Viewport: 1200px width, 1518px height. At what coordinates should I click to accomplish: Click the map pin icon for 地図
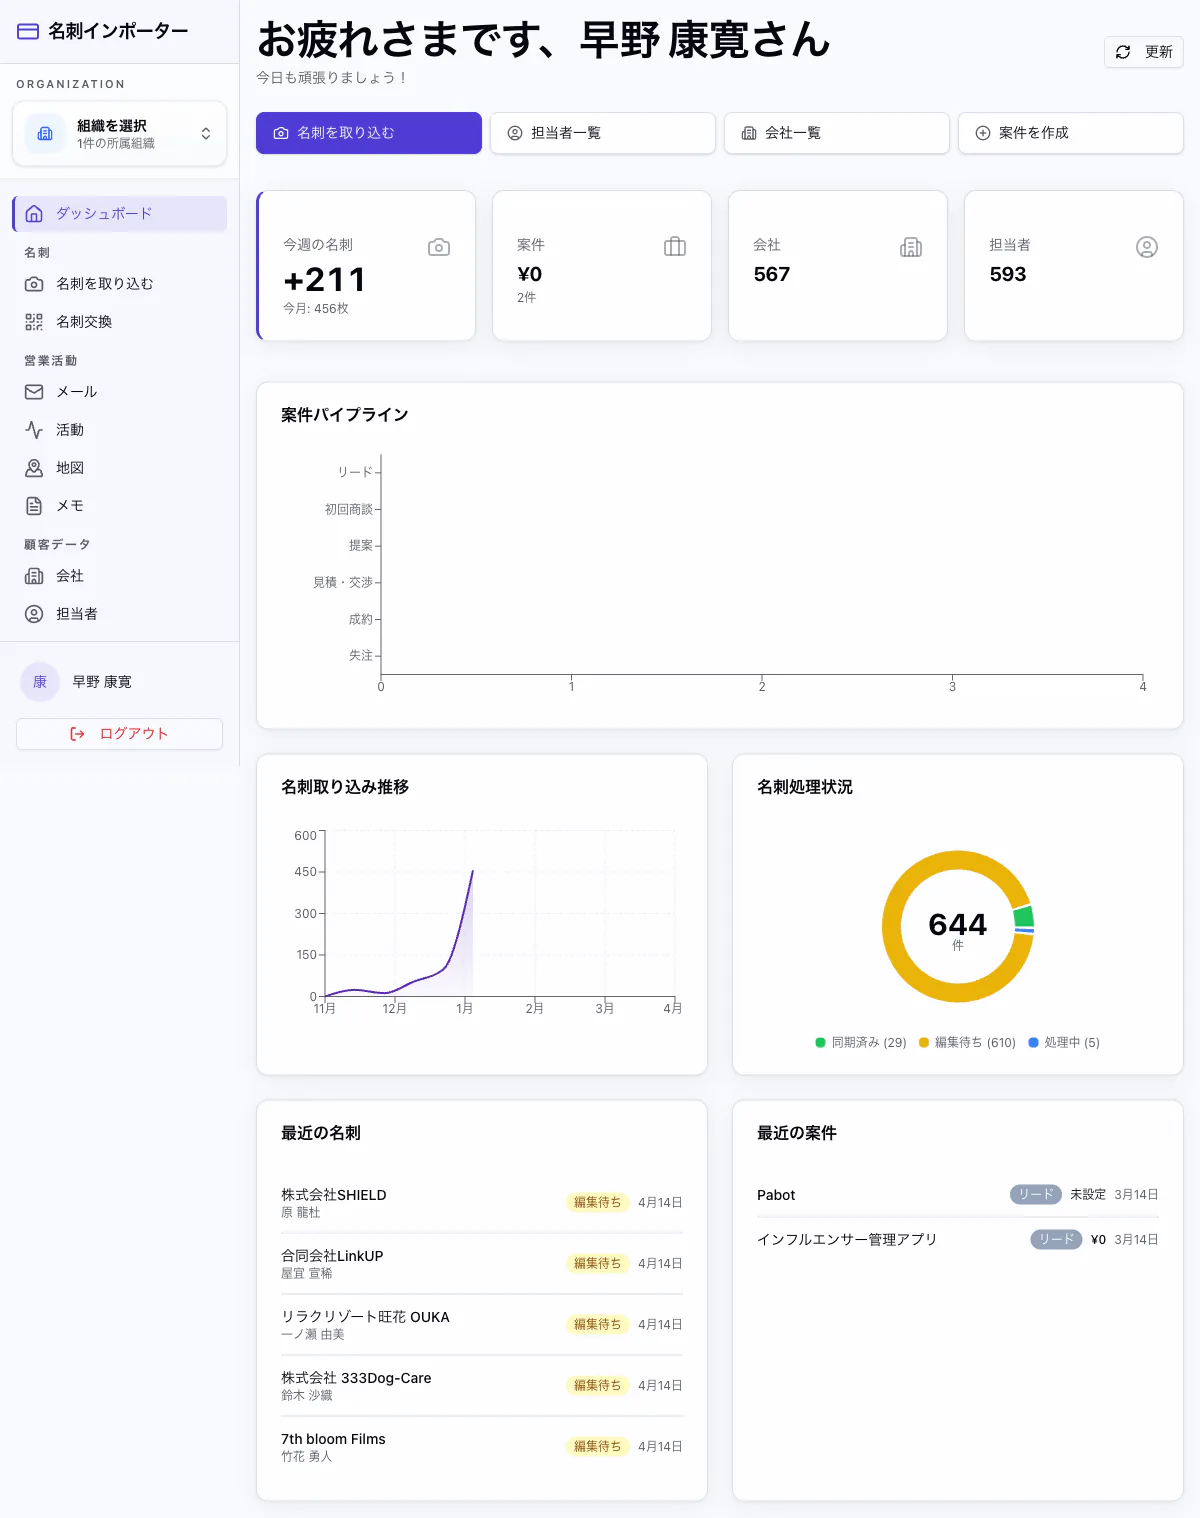(x=34, y=468)
